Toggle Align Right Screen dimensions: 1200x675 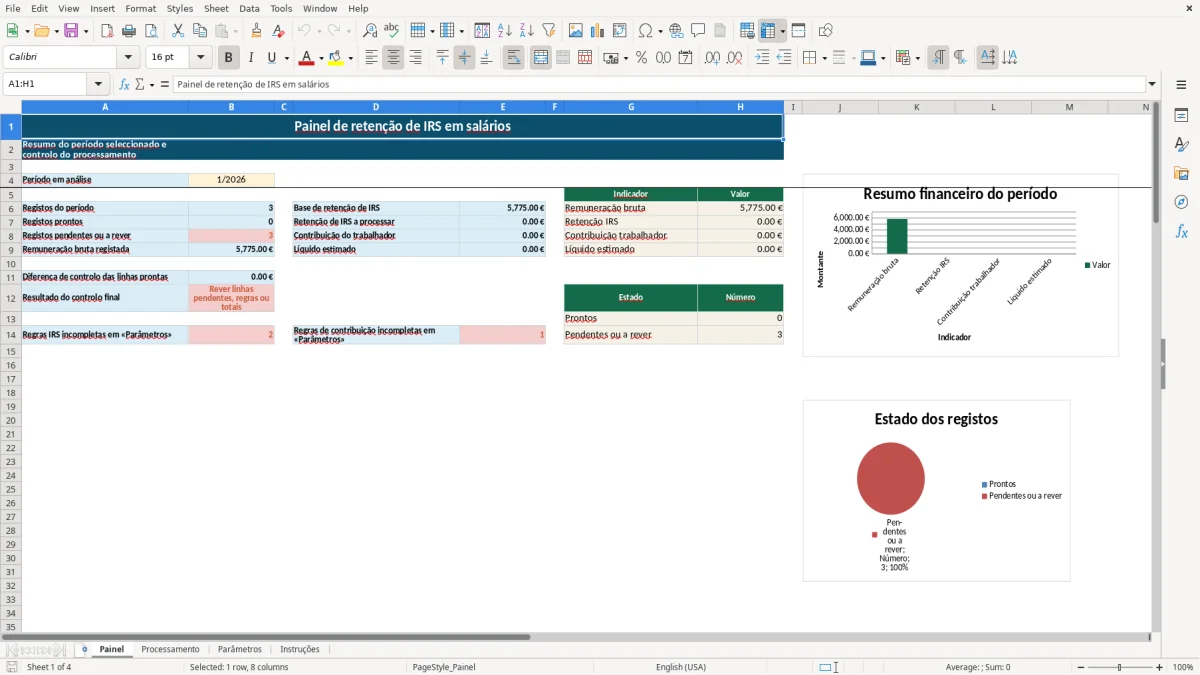pyautogui.click(x=415, y=58)
